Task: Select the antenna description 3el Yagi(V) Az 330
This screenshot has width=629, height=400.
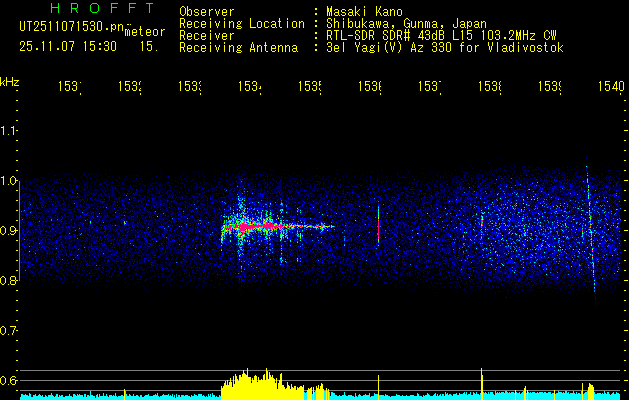Action: (445, 48)
